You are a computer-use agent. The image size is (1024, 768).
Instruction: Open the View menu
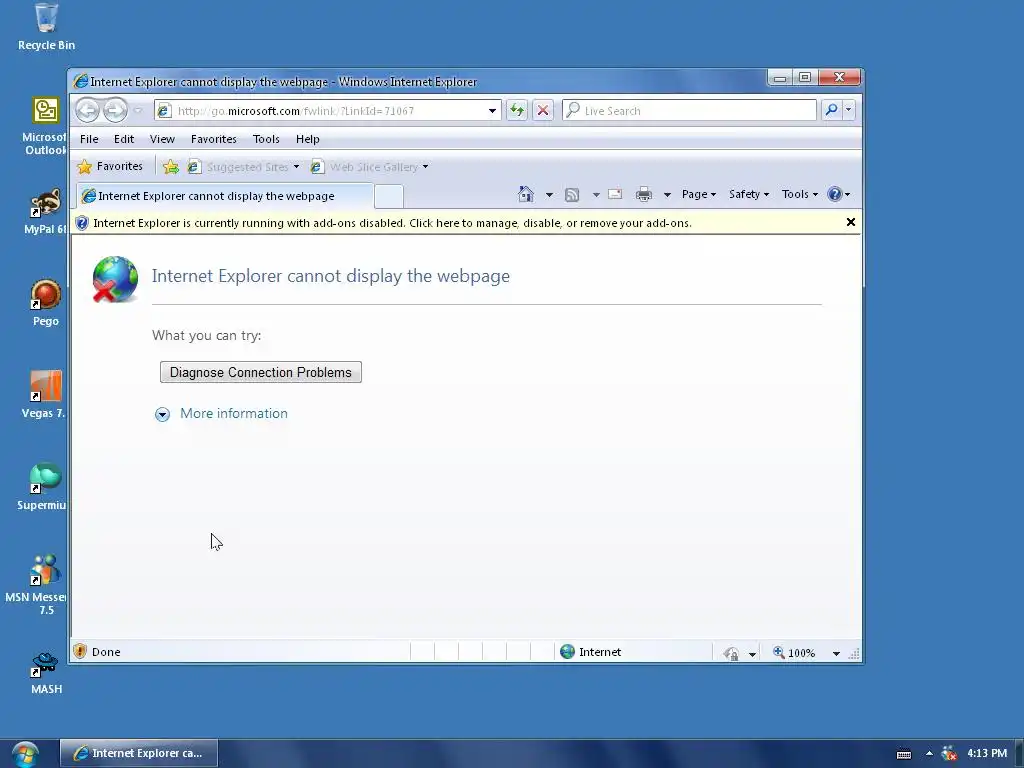[162, 139]
